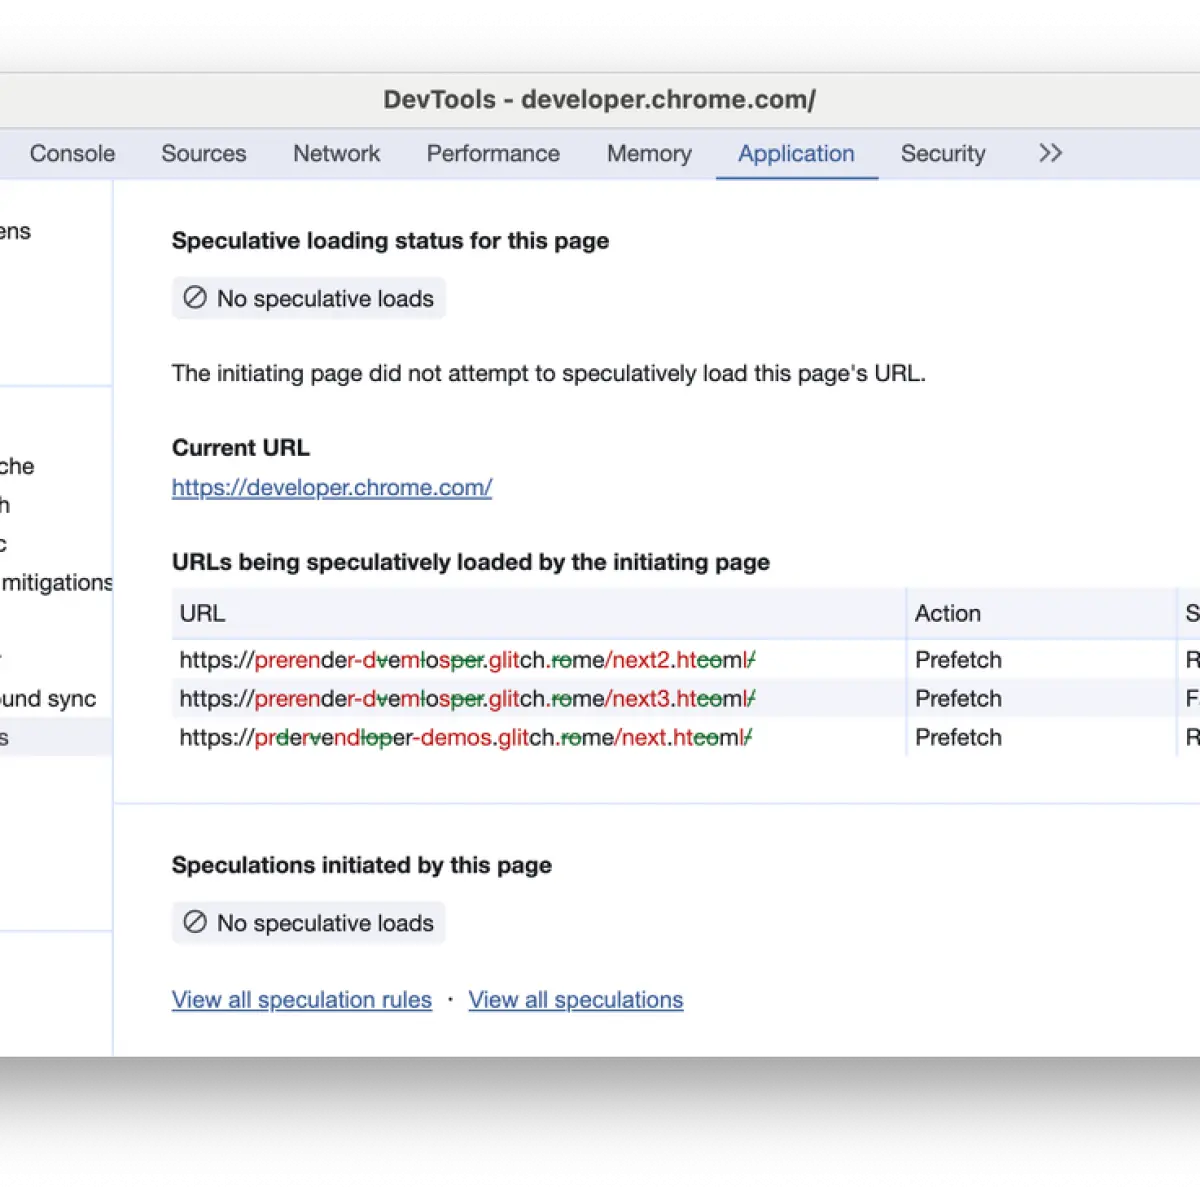Open the Memory tab
Image resolution: width=1200 pixels, height=1200 pixels.
(x=649, y=154)
